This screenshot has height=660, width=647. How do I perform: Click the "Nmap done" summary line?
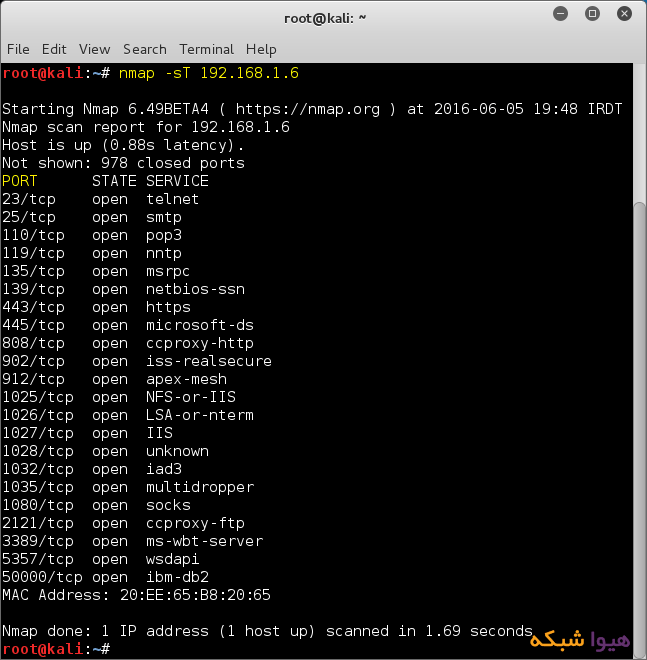pyautogui.click(x=266, y=631)
